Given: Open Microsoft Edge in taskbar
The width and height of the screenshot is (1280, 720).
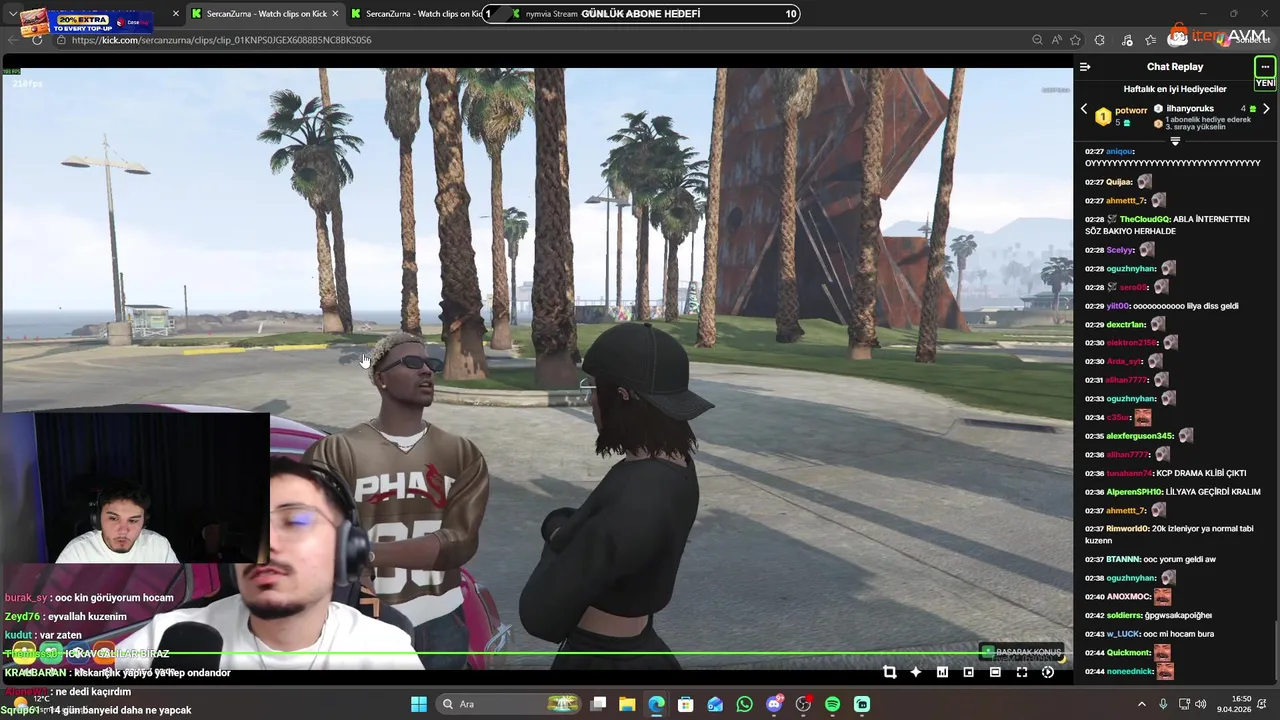Looking at the screenshot, I should coord(656,704).
